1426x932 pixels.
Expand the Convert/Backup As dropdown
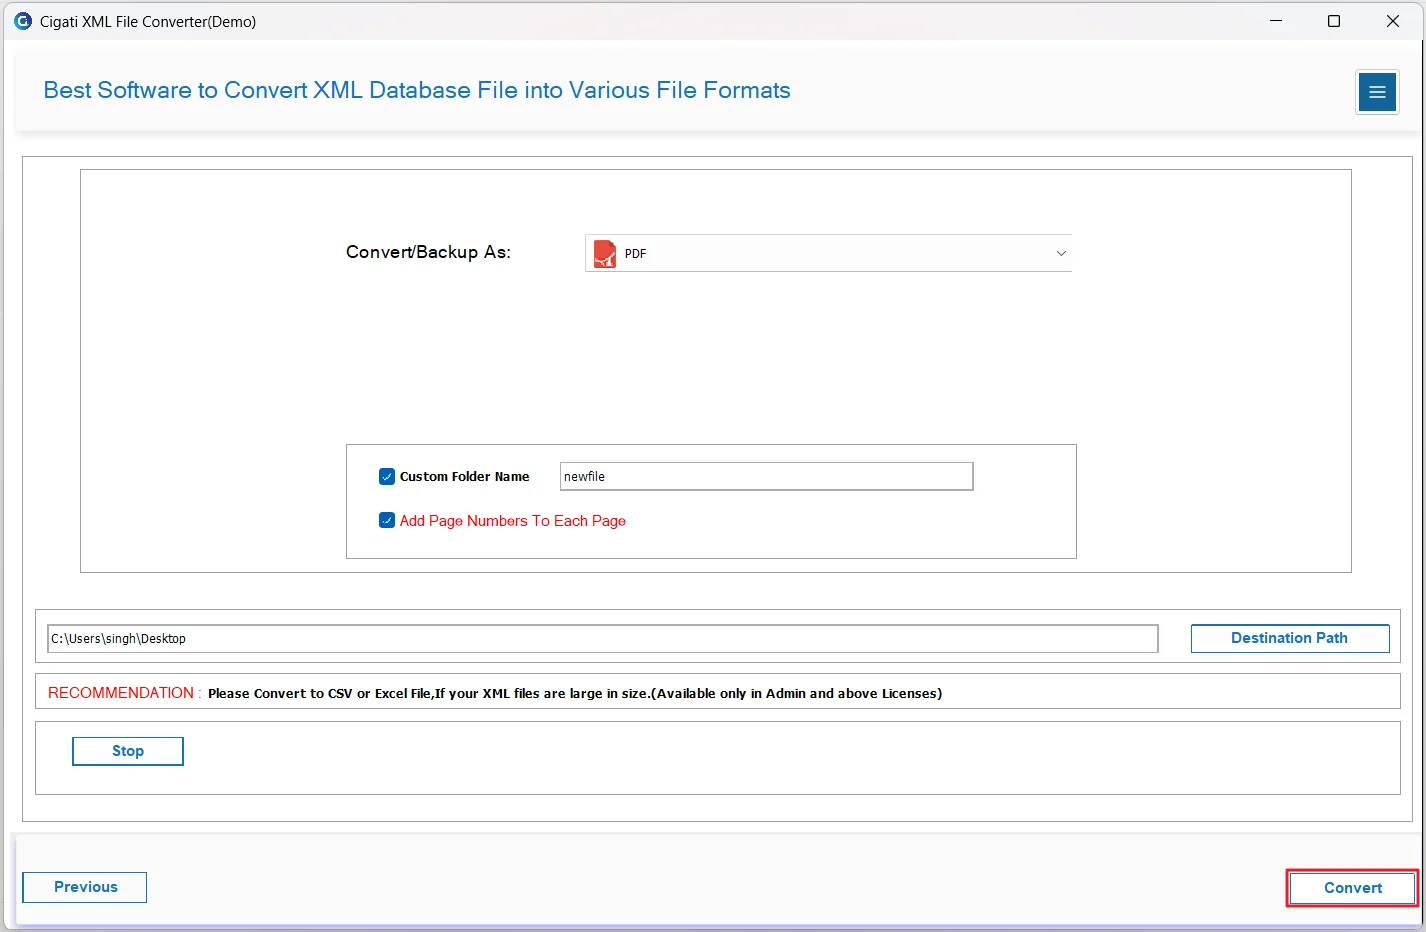pyautogui.click(x=828, y=253)
